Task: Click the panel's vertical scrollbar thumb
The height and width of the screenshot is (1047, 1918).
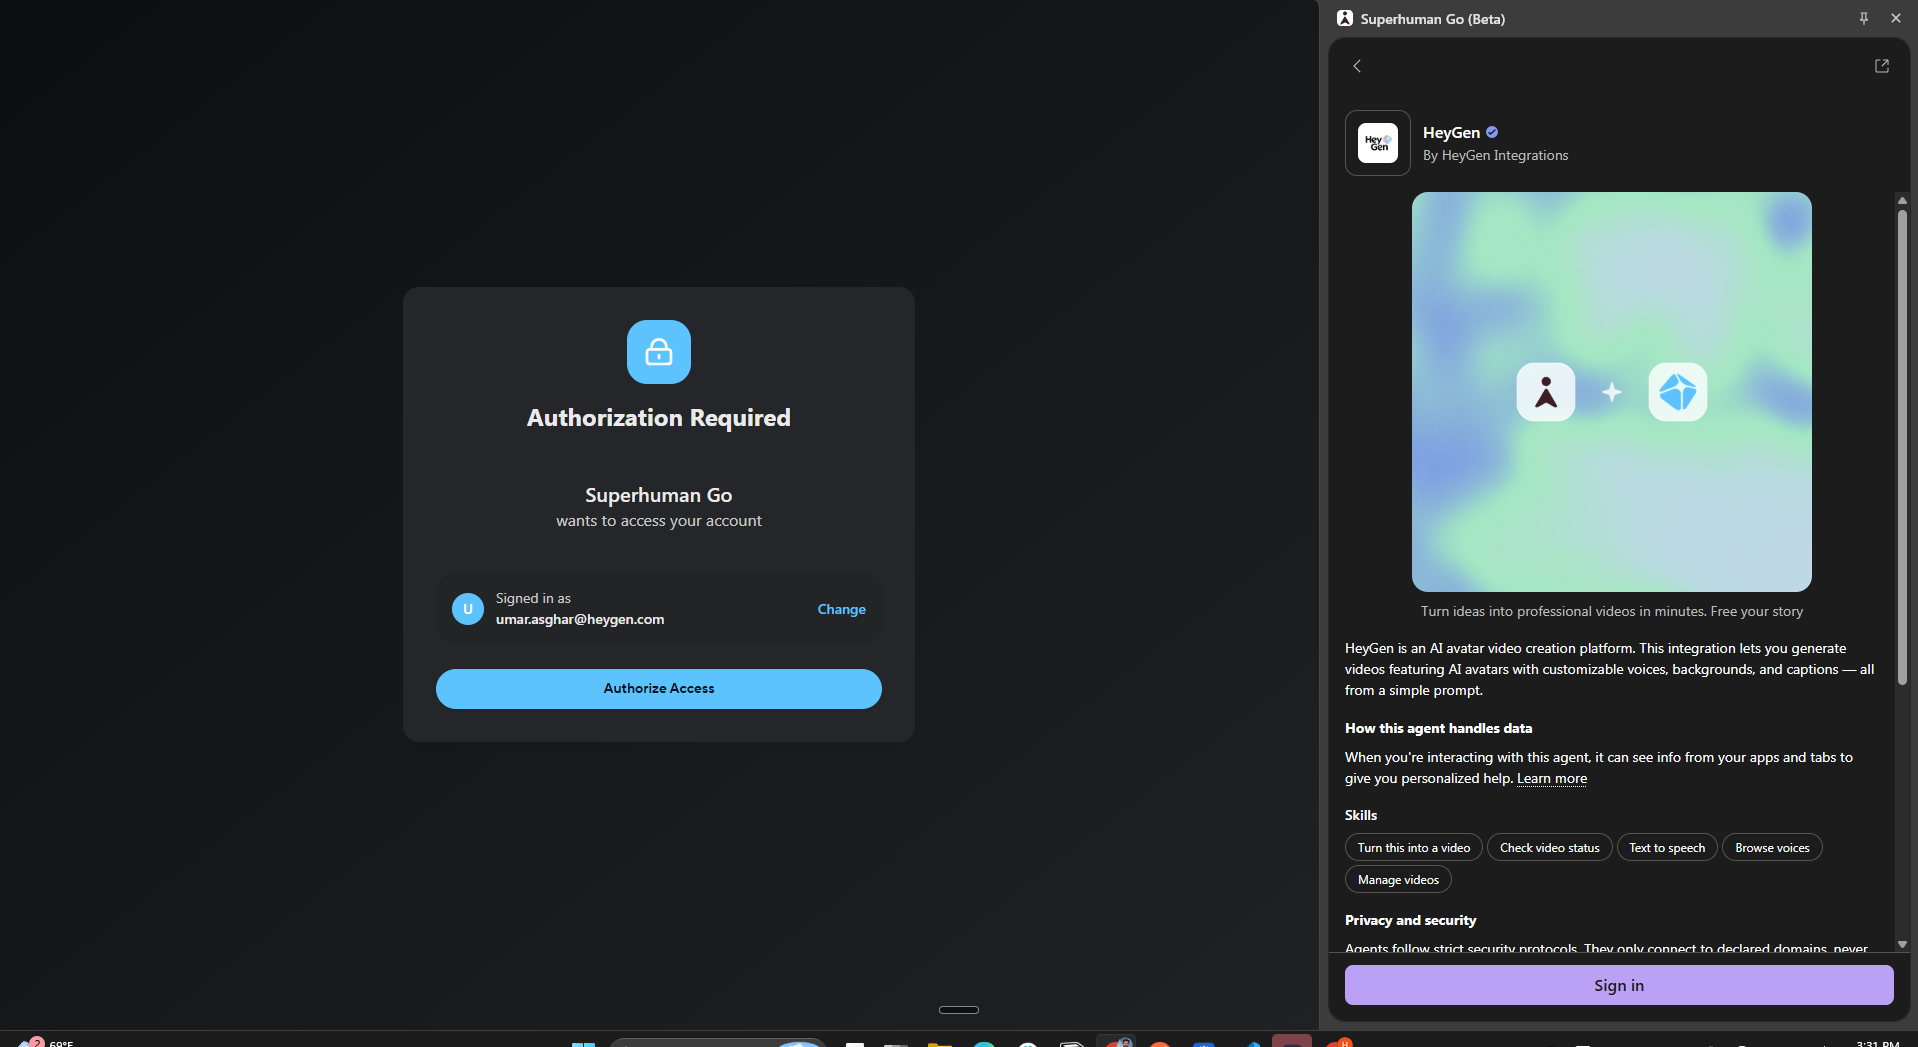Action: [1902, 446]
